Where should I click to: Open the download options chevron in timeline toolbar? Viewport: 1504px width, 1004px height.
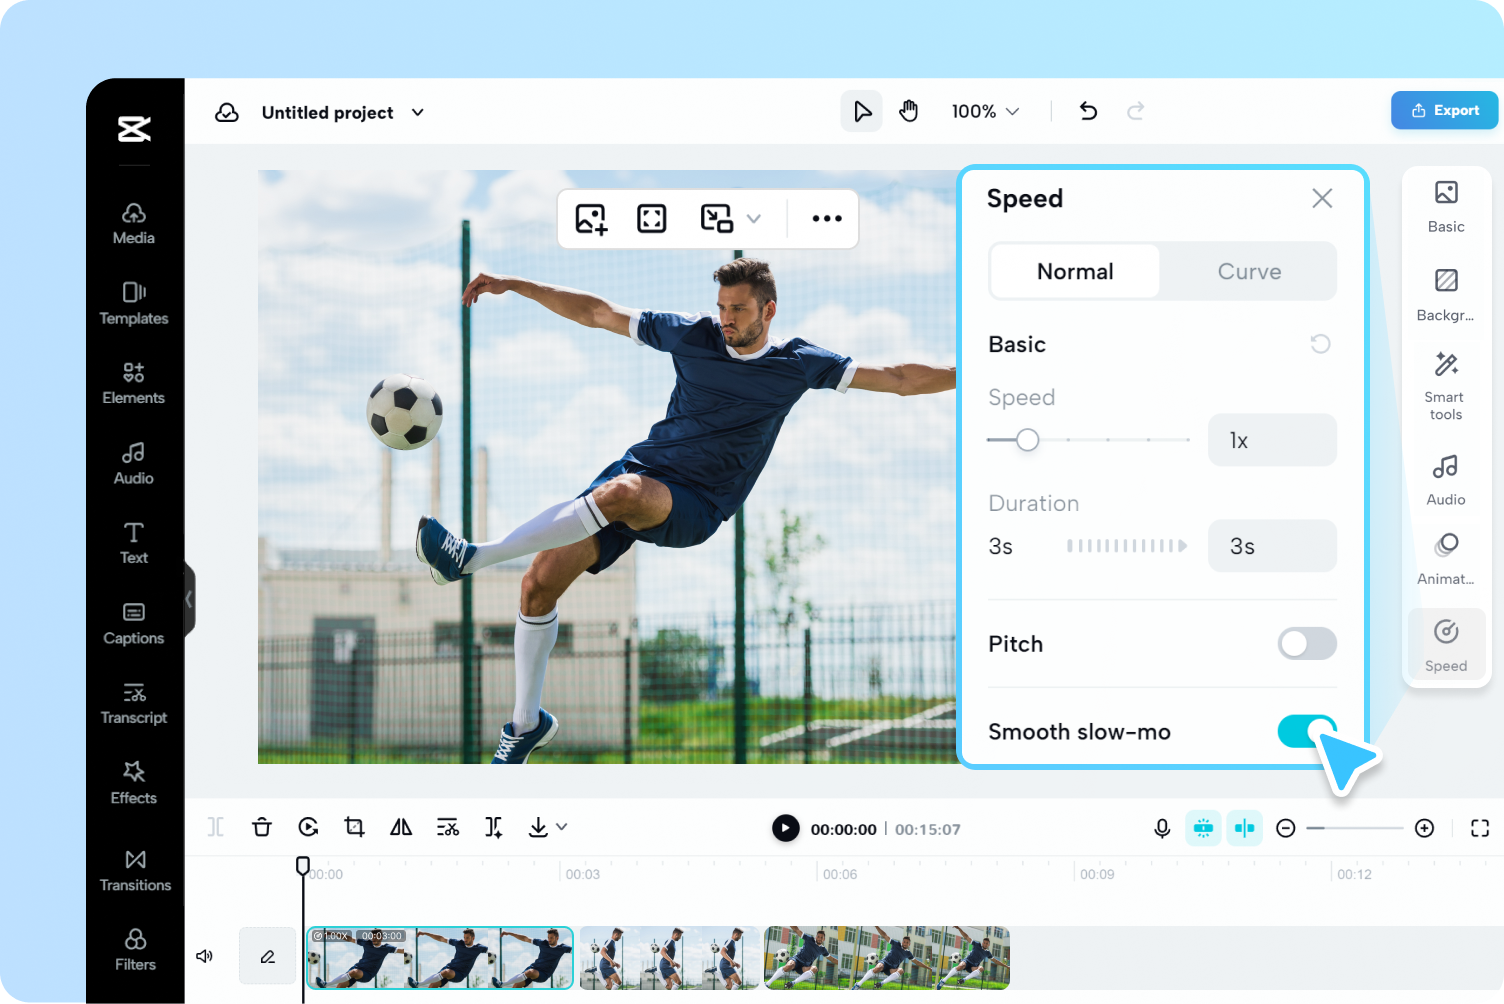tap(561, 827)
